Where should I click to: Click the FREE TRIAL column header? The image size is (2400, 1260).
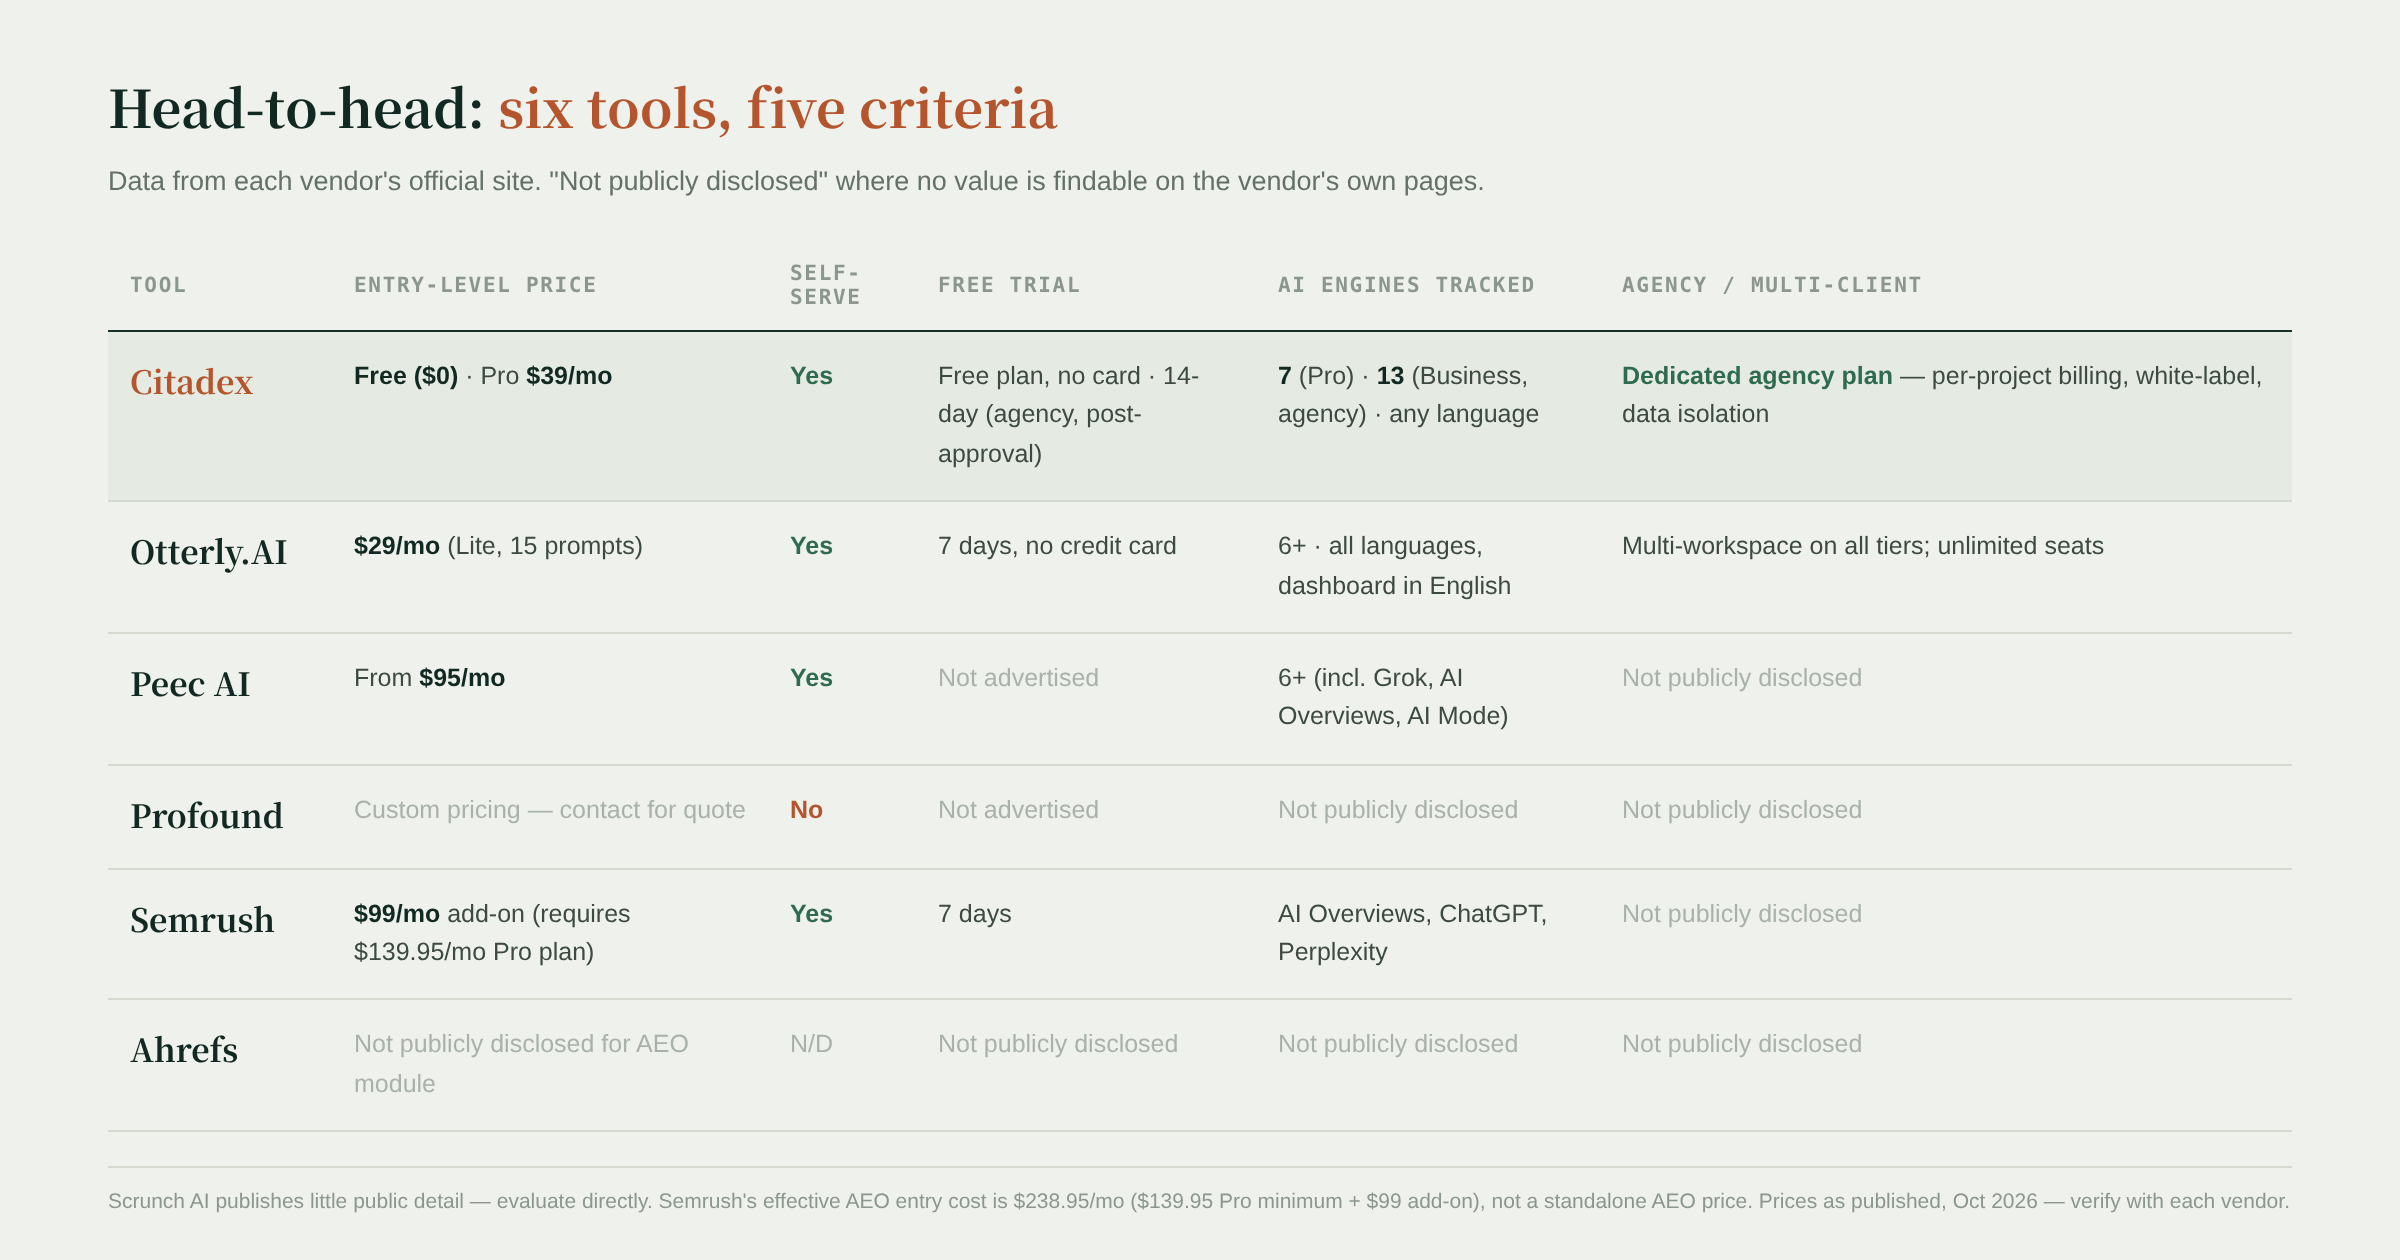(1009, 285)
